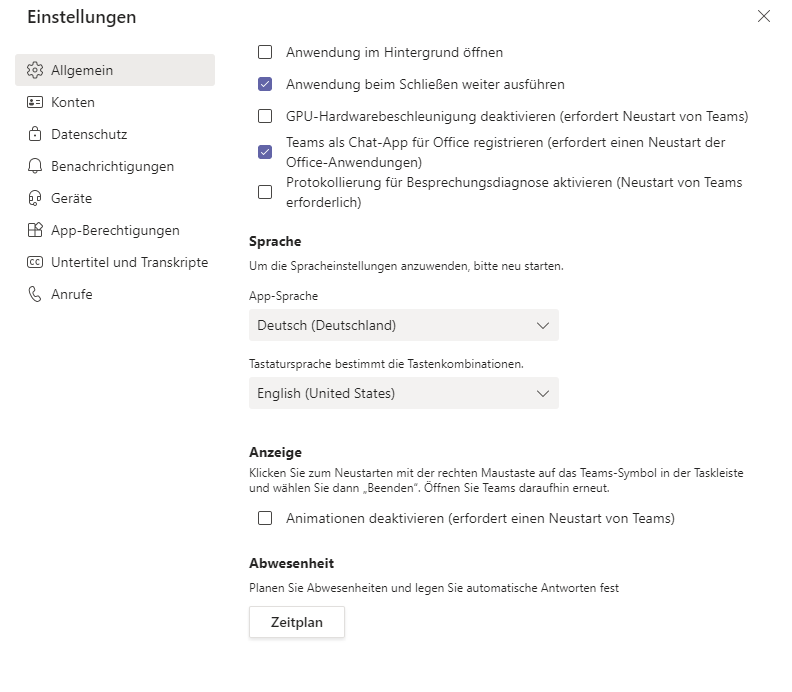Open the keyboard language dropdown English (United States)
The height and width of the screenshot is (692, 792).
tap(404, 393)
